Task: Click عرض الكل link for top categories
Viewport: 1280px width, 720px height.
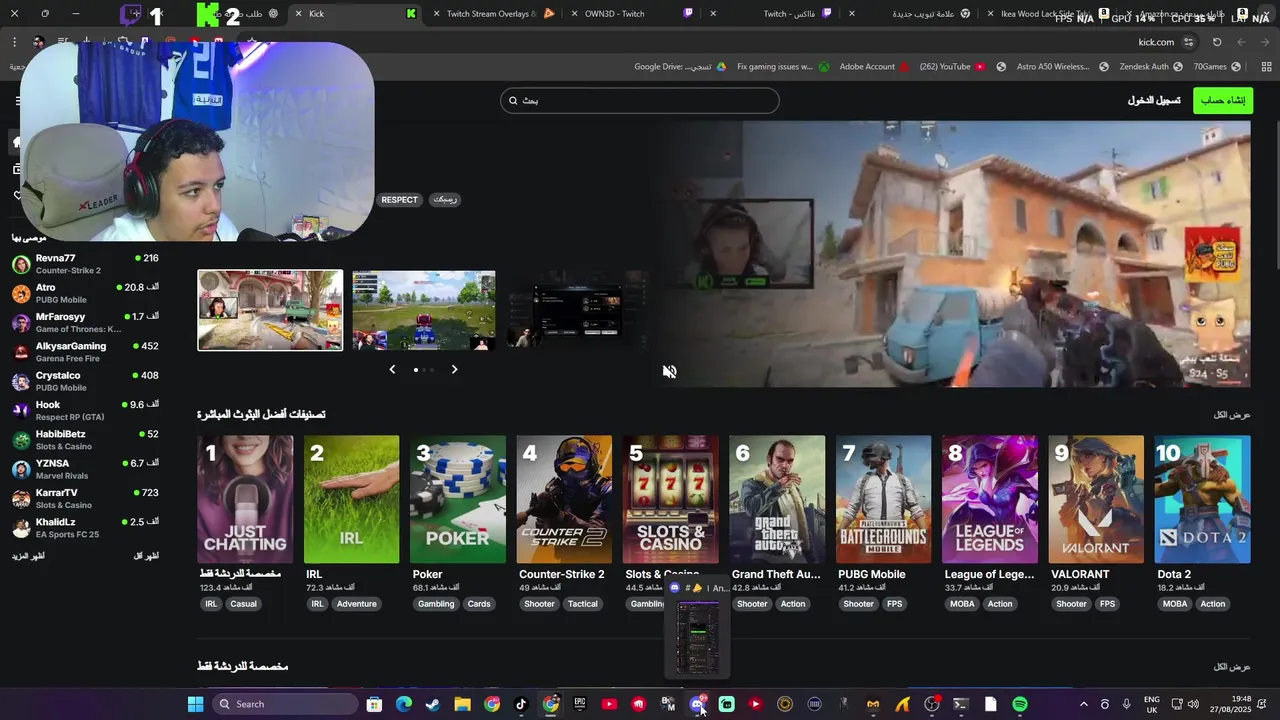Action: tap(1232, 415)
